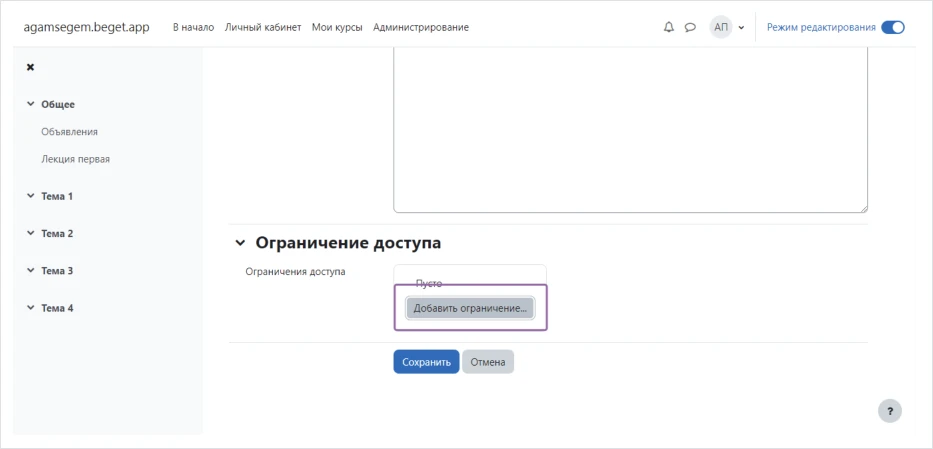The width and height of the screenshot is (933, 449).
Task: Collapse the Тема 4 chevron
Action: click(x=30, y=308)
